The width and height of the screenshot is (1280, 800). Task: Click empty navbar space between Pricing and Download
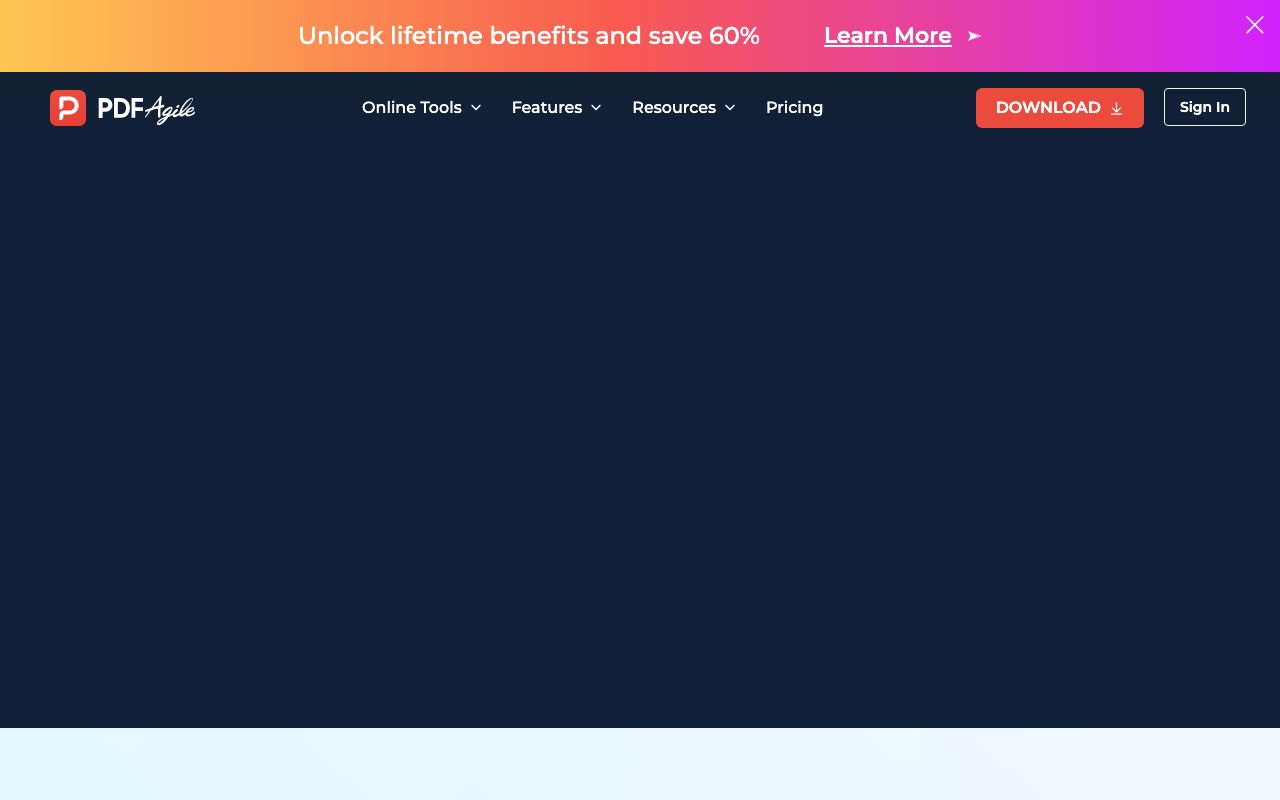(900, 107)
